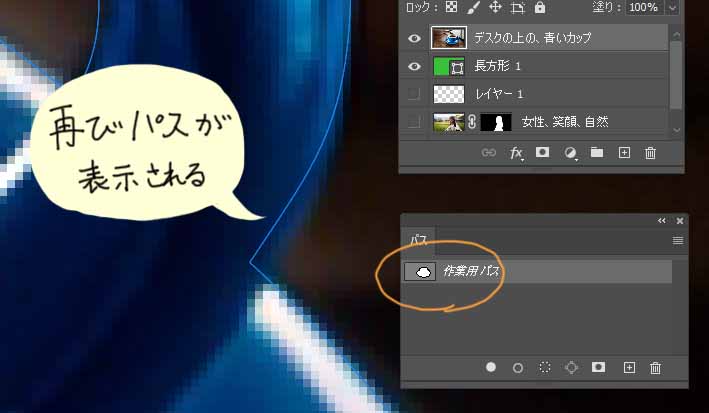709x413 pixels.
Task: Delete current path with trash icon
Action: (656, 367)
